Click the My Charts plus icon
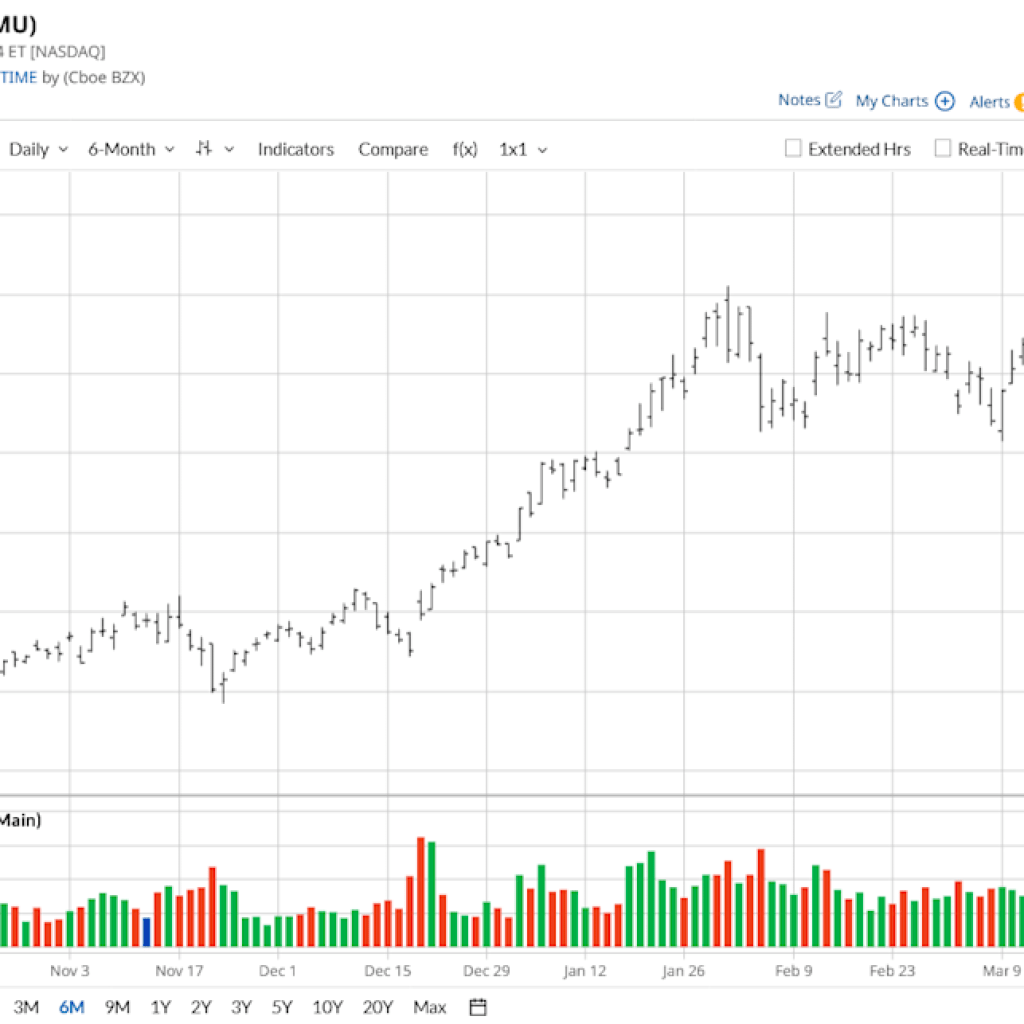This screenshot has width=1024, height=1024. (x=944, y=101)
